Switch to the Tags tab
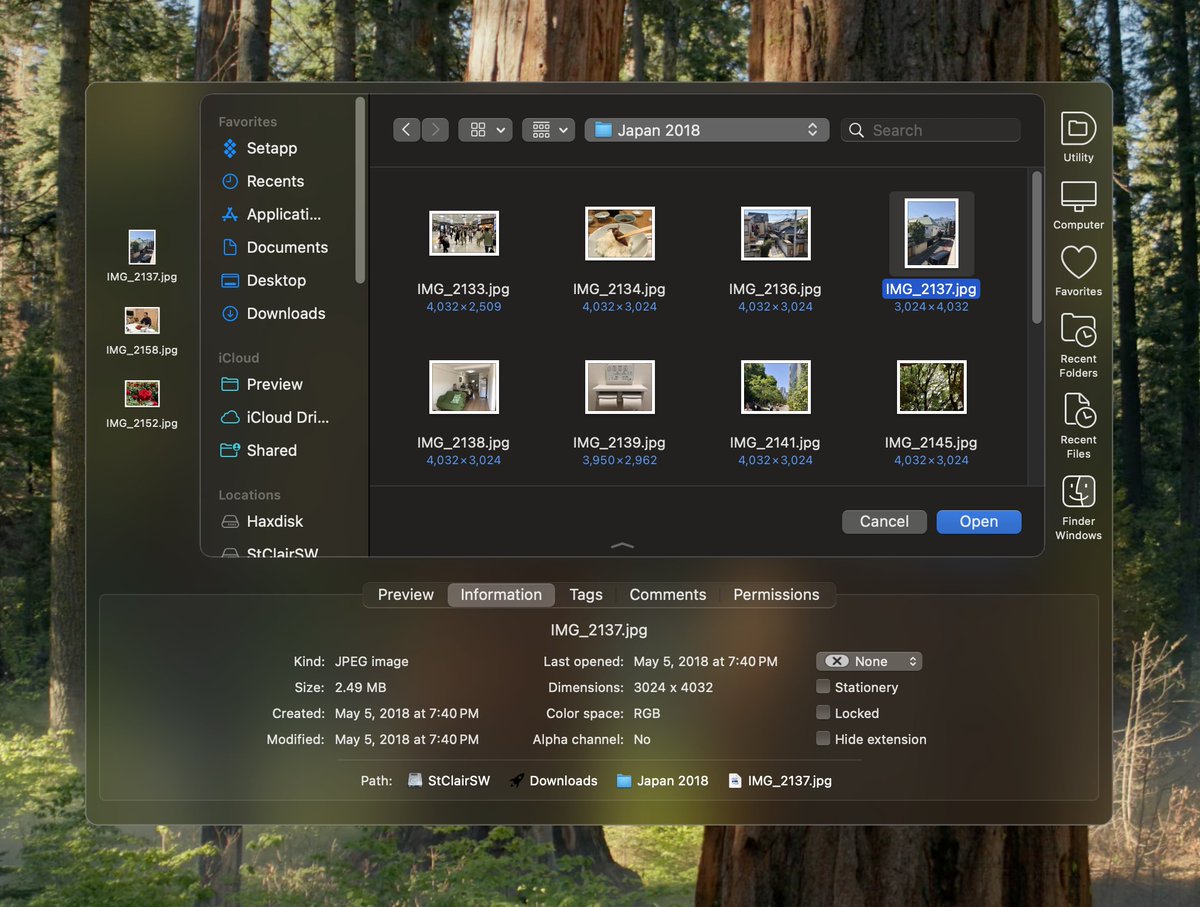Screen dimensions: 1200x907 (x=586, y=594)
